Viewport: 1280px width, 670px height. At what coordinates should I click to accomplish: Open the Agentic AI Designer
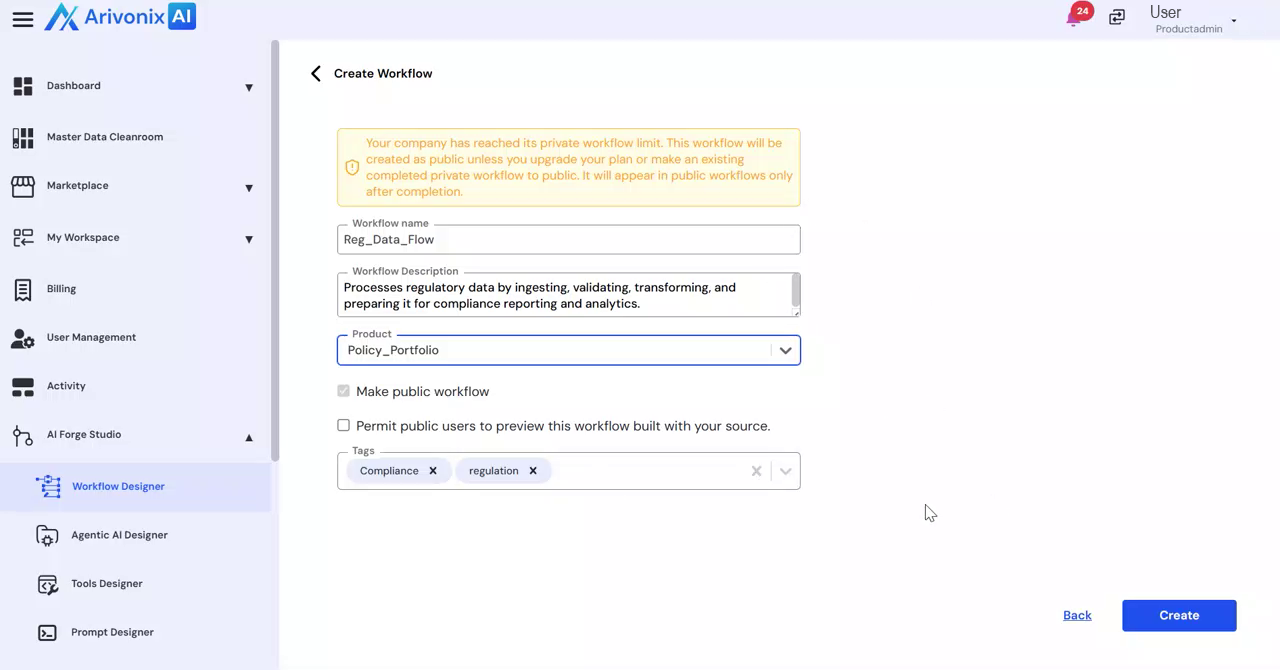[119, 535]
